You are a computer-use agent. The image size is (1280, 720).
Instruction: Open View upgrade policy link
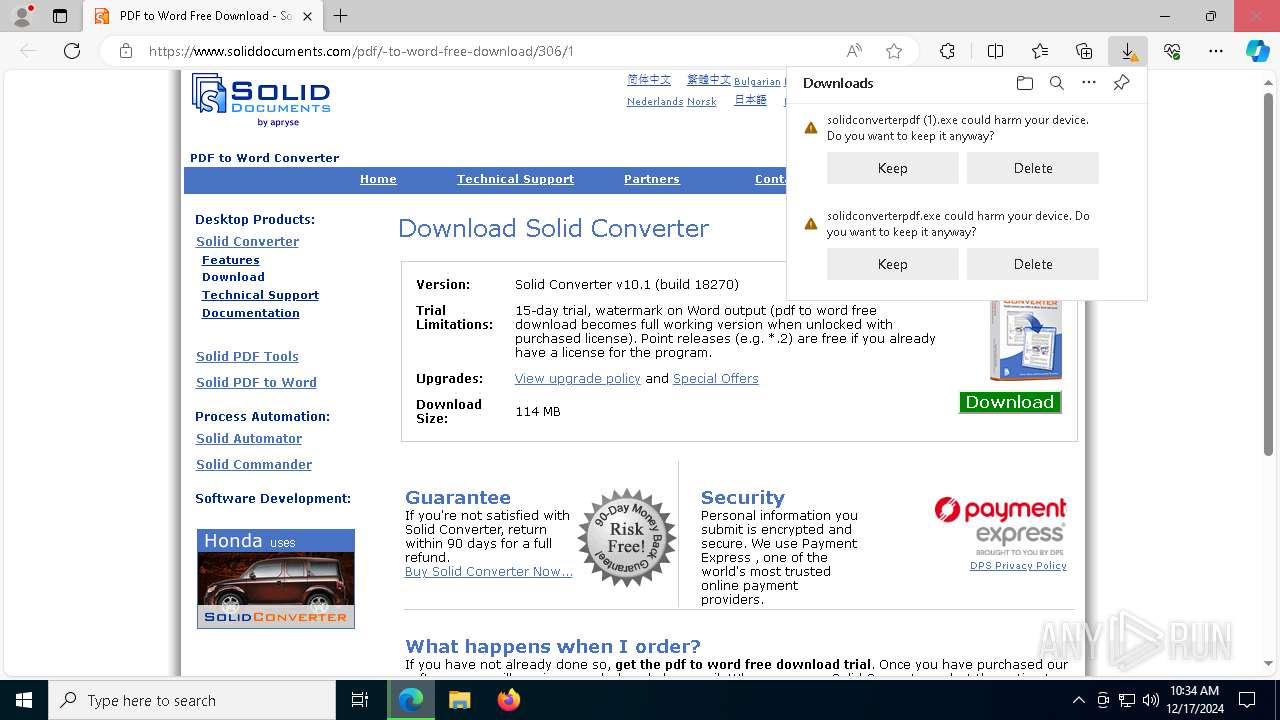tap(577, 378)
